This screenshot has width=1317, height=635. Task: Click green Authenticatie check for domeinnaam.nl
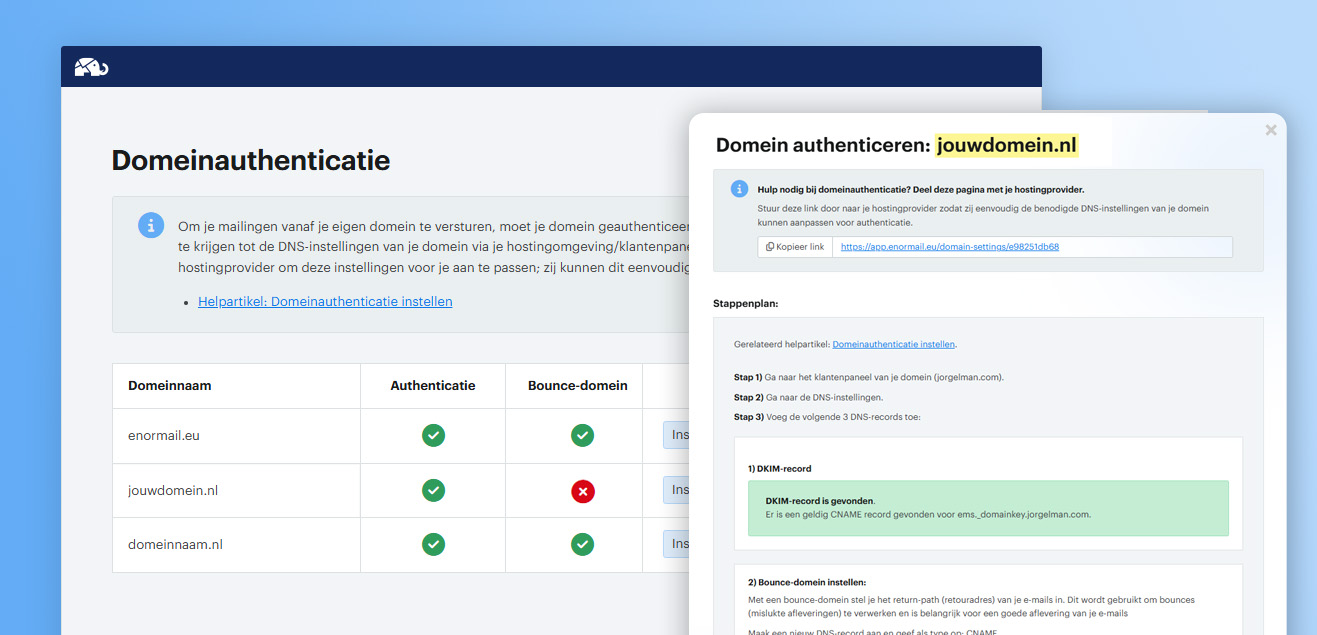(433, 545)
